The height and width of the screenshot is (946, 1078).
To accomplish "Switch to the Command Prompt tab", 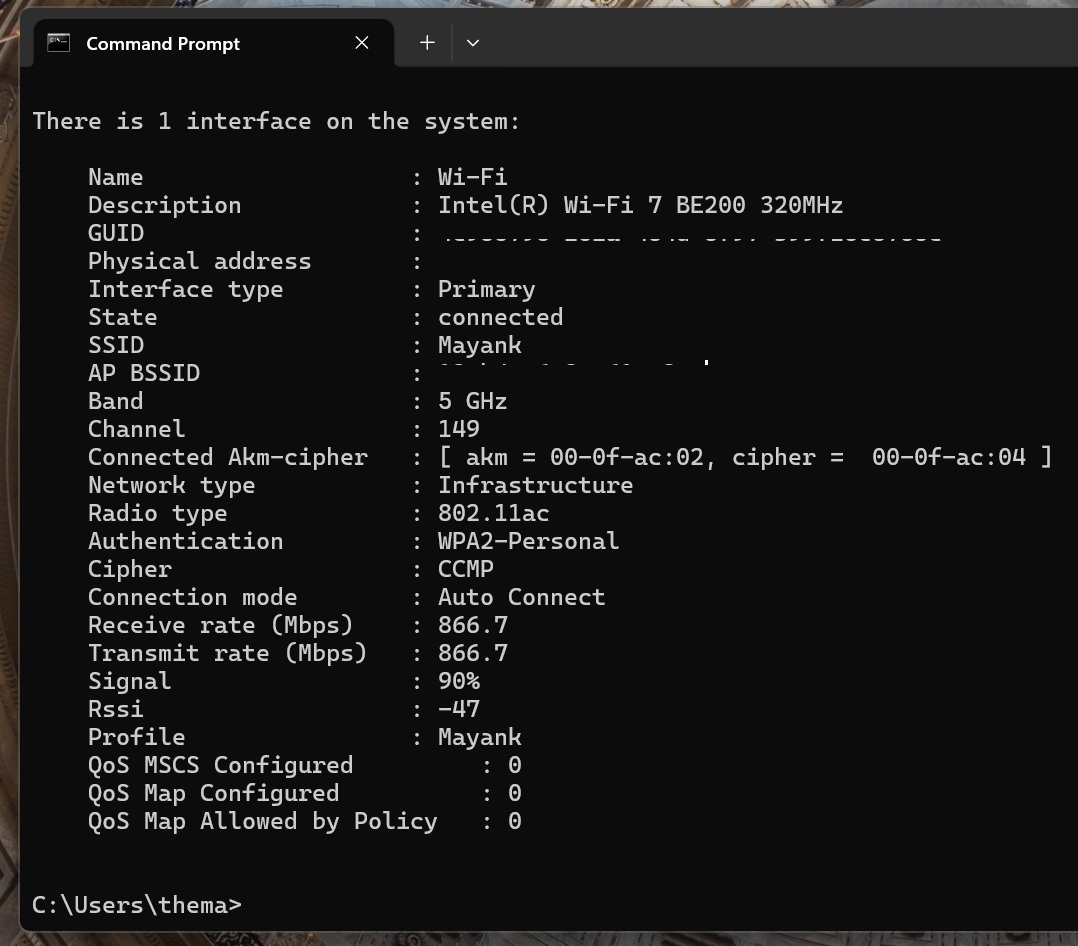I will click(x=180, y=43).
